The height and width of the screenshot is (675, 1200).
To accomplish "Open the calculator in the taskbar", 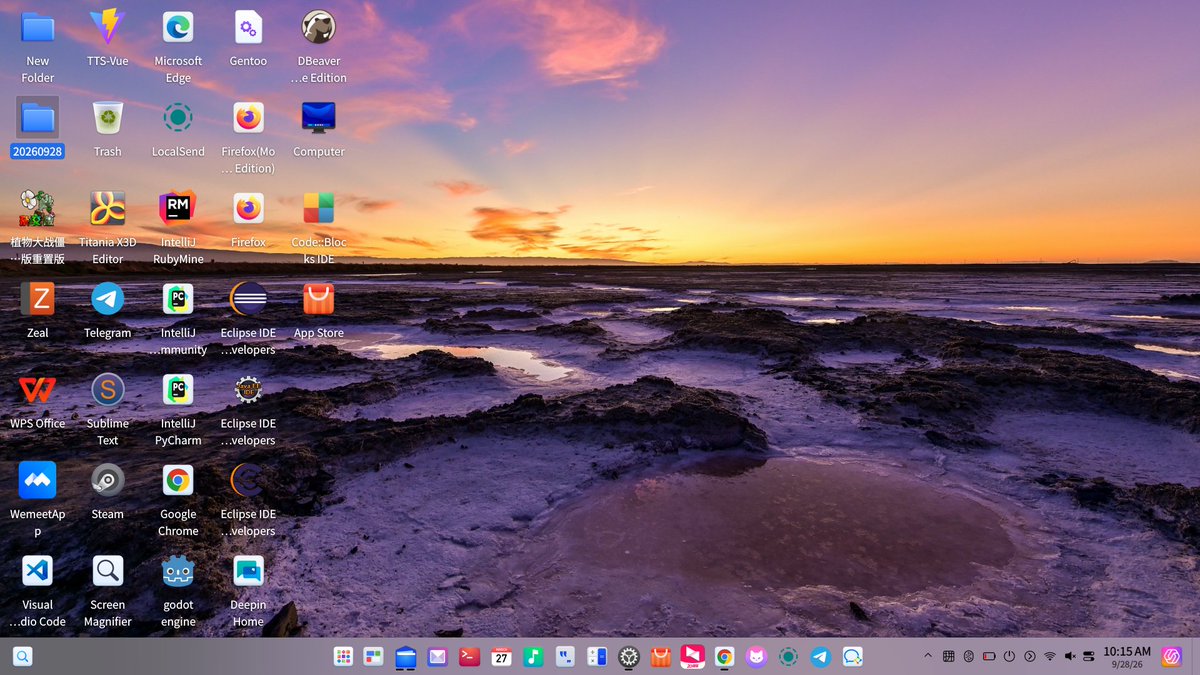I will pos(597,657).
